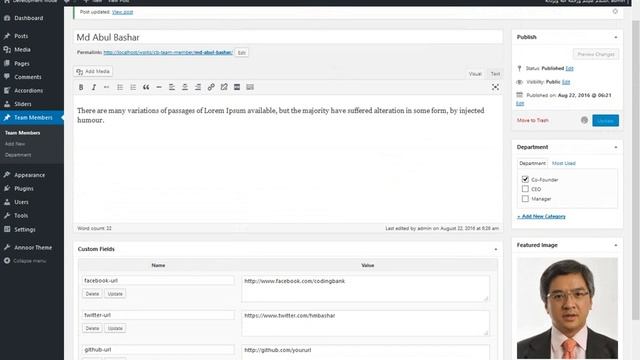
Task: Insert a numbered list
Action: point(133,87)
